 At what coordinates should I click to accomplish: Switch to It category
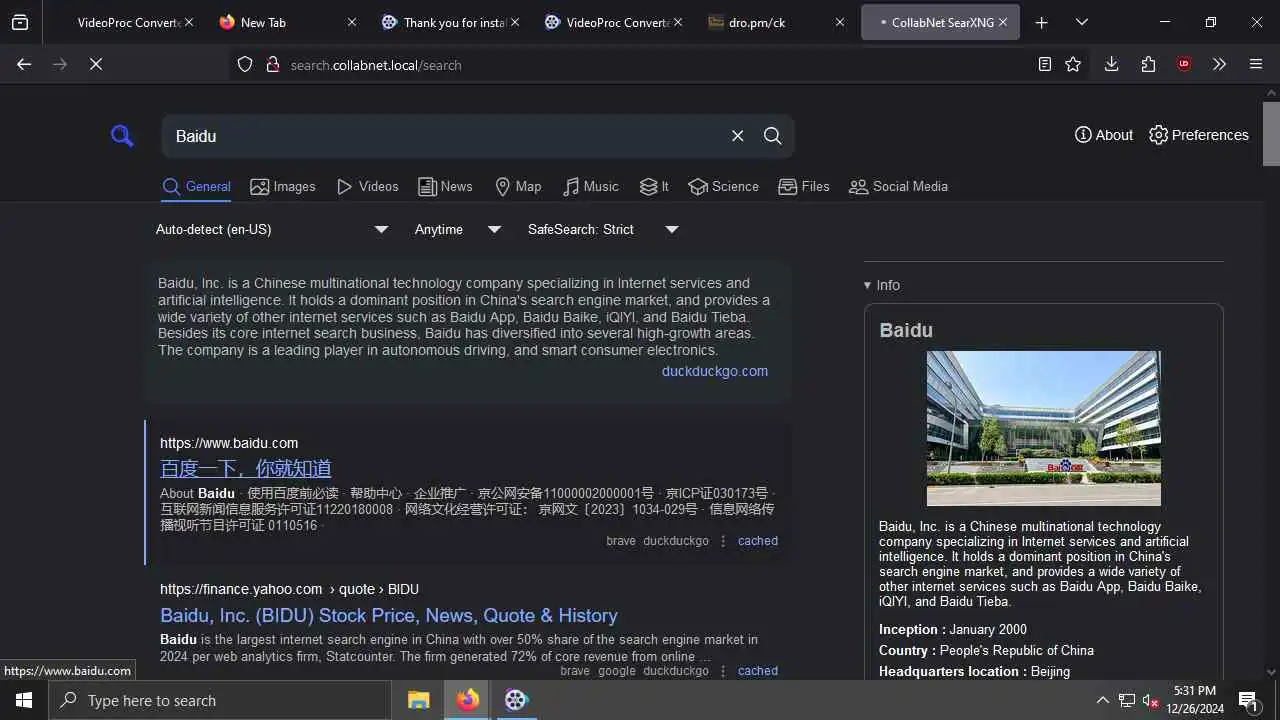click(x=654, y=186)
